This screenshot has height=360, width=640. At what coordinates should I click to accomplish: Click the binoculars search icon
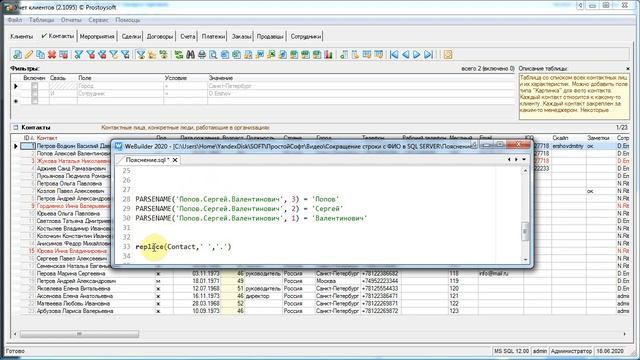[x=190, y=54]
